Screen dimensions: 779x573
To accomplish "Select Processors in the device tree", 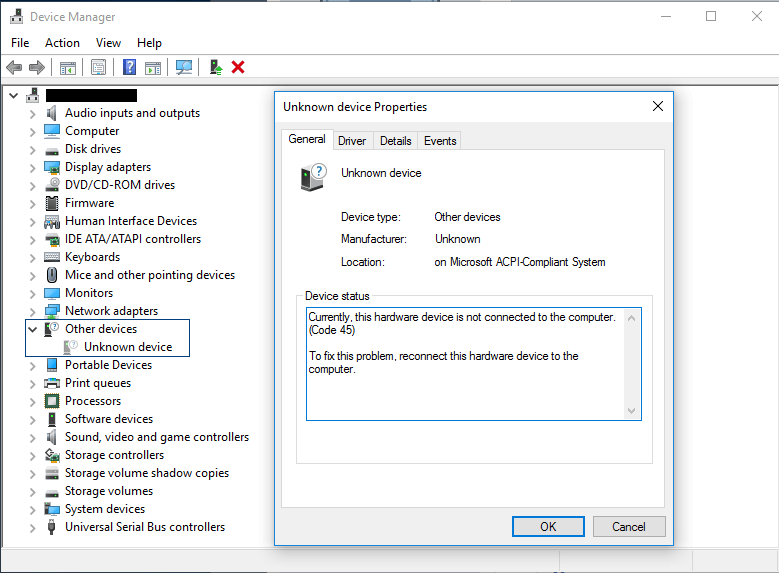I will 93,401.
